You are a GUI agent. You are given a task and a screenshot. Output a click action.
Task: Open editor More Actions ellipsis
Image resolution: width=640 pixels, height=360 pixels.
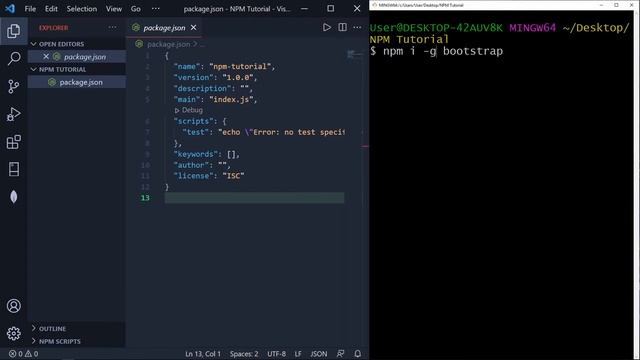pyautogui.click(x=357, y=27)
